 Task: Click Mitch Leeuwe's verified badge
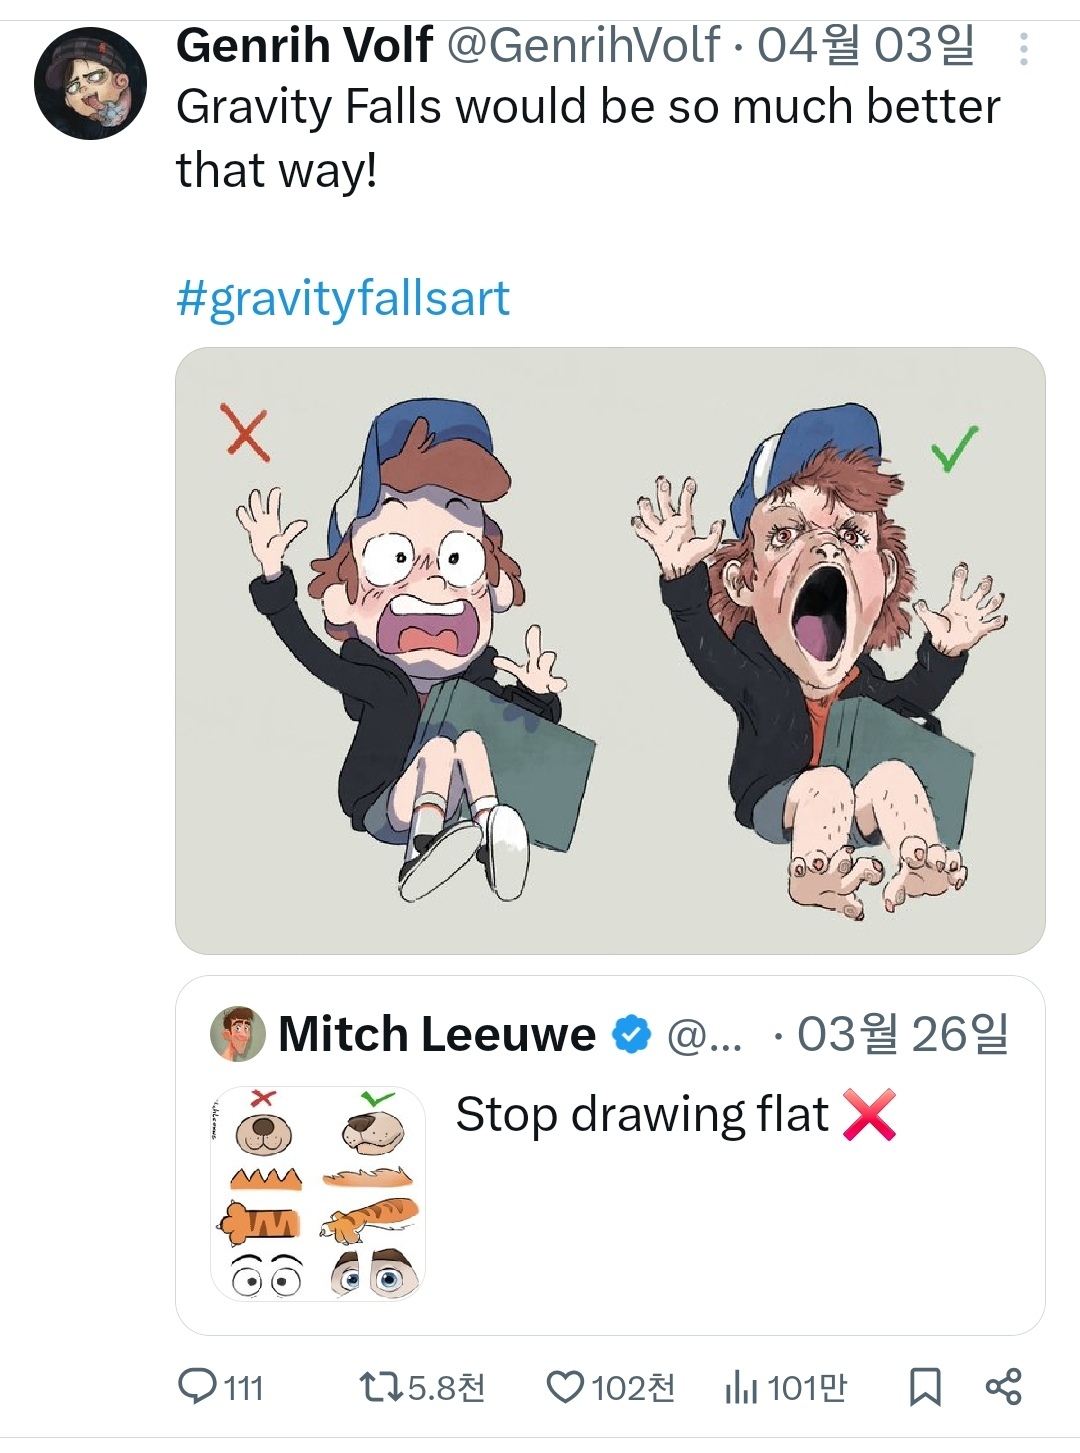631,1035
